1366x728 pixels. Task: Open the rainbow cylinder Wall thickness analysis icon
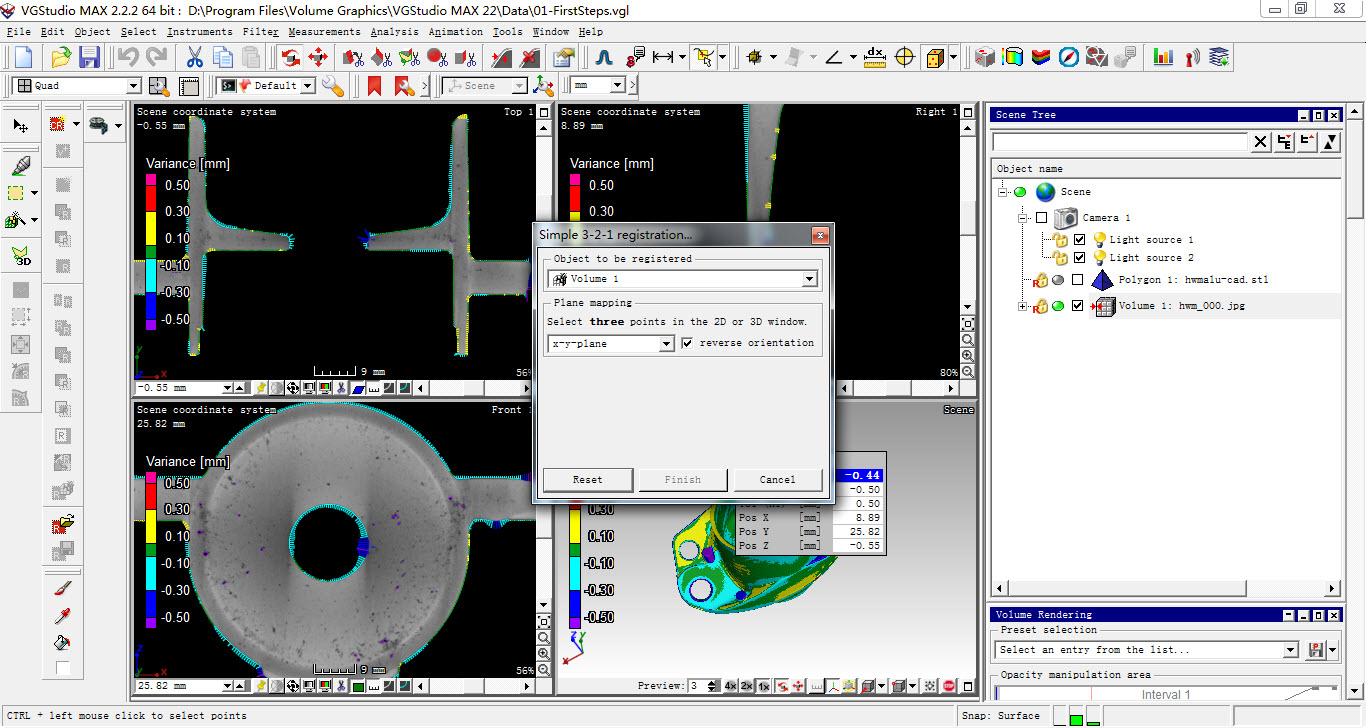point(1013,57)
